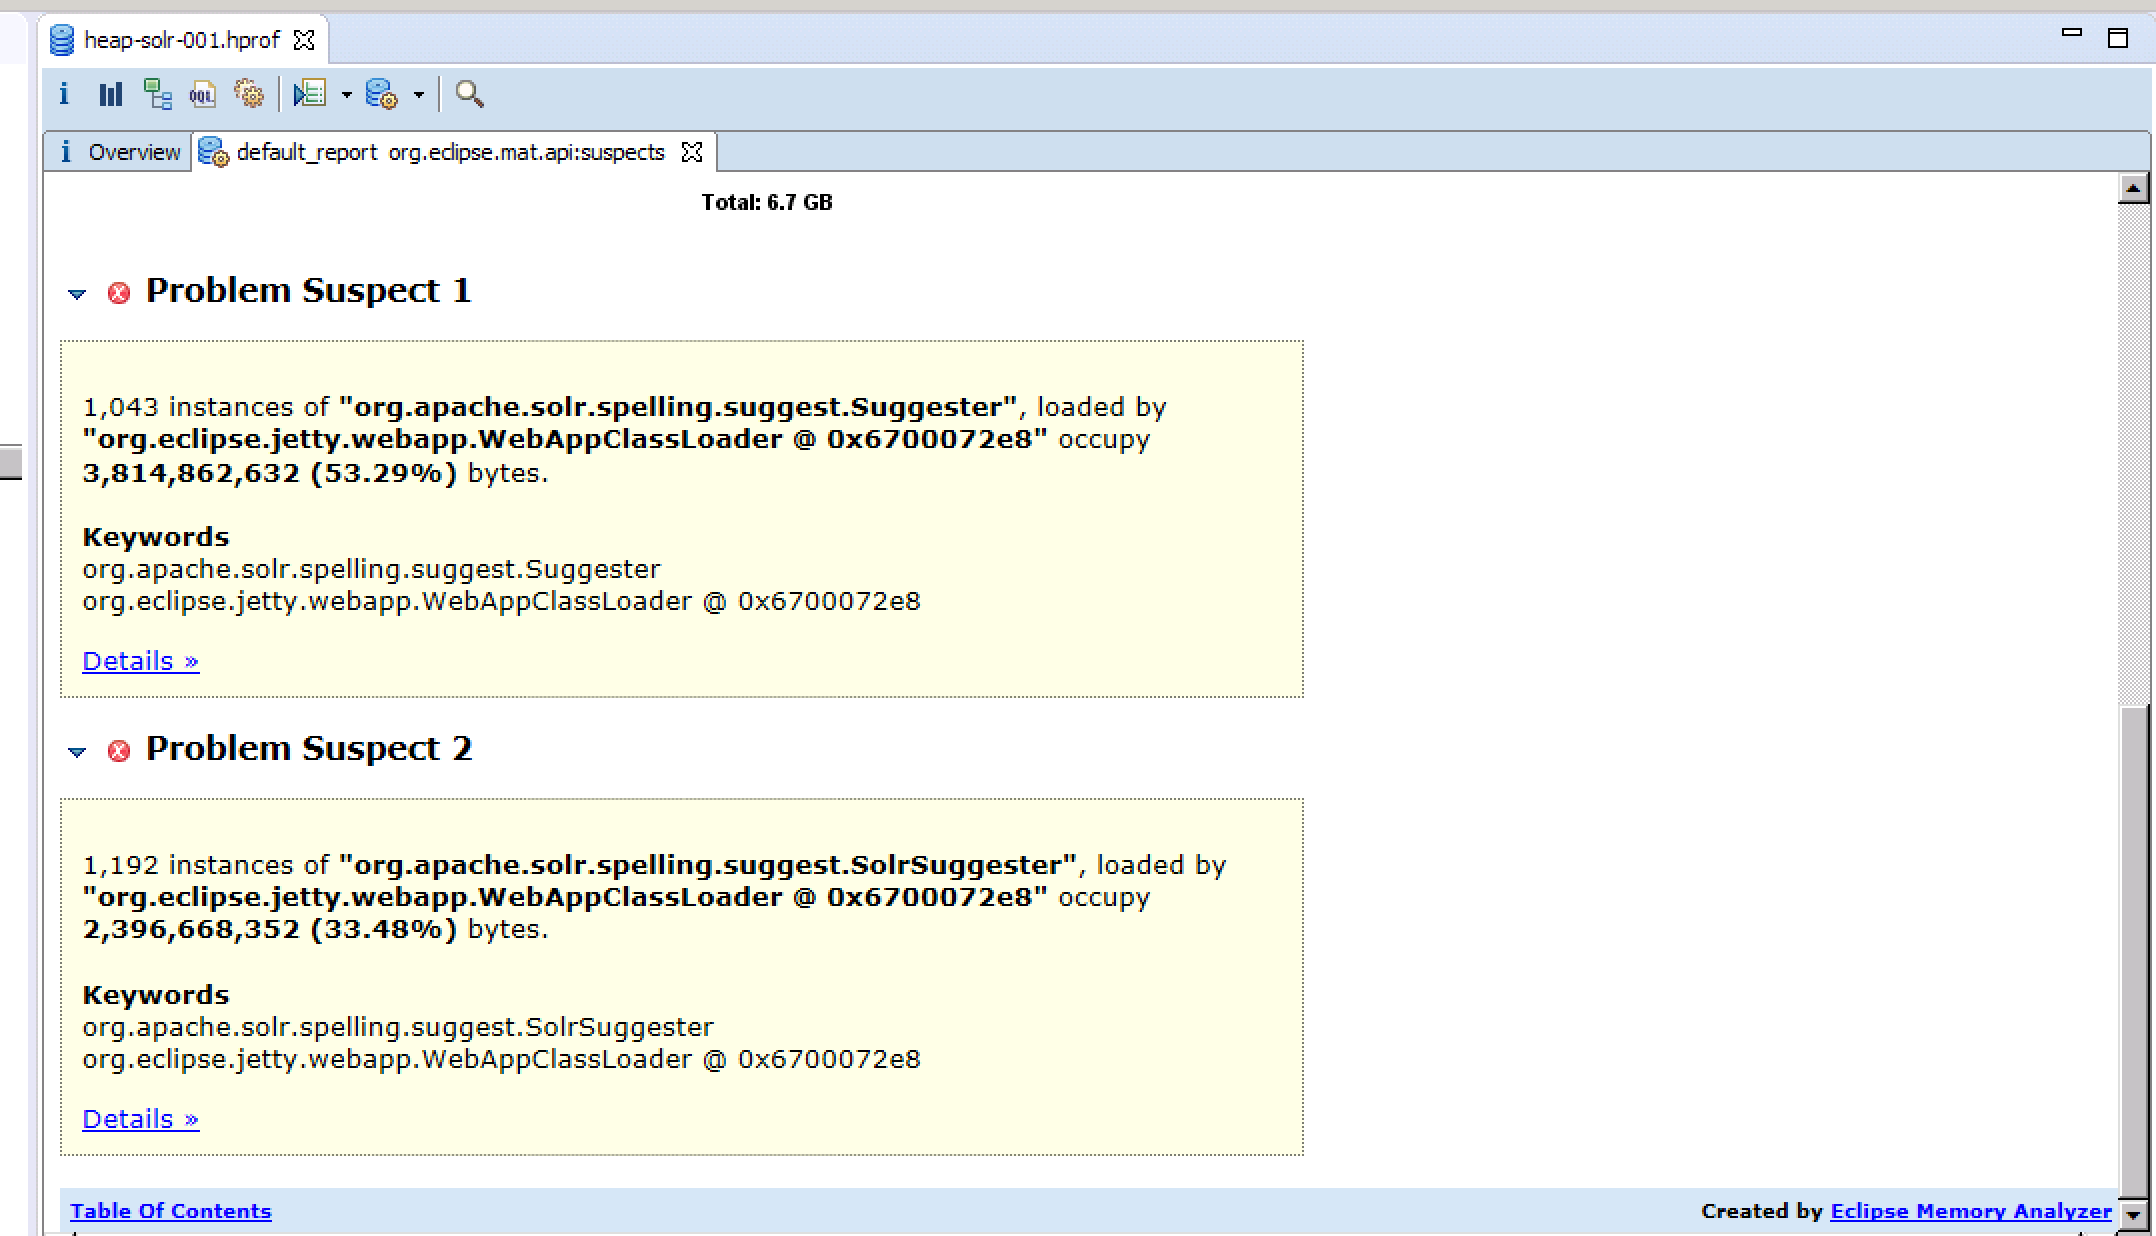Click the vertical scrollbar up arrow
The image size is (2156, 1236).
point(2133,188)
